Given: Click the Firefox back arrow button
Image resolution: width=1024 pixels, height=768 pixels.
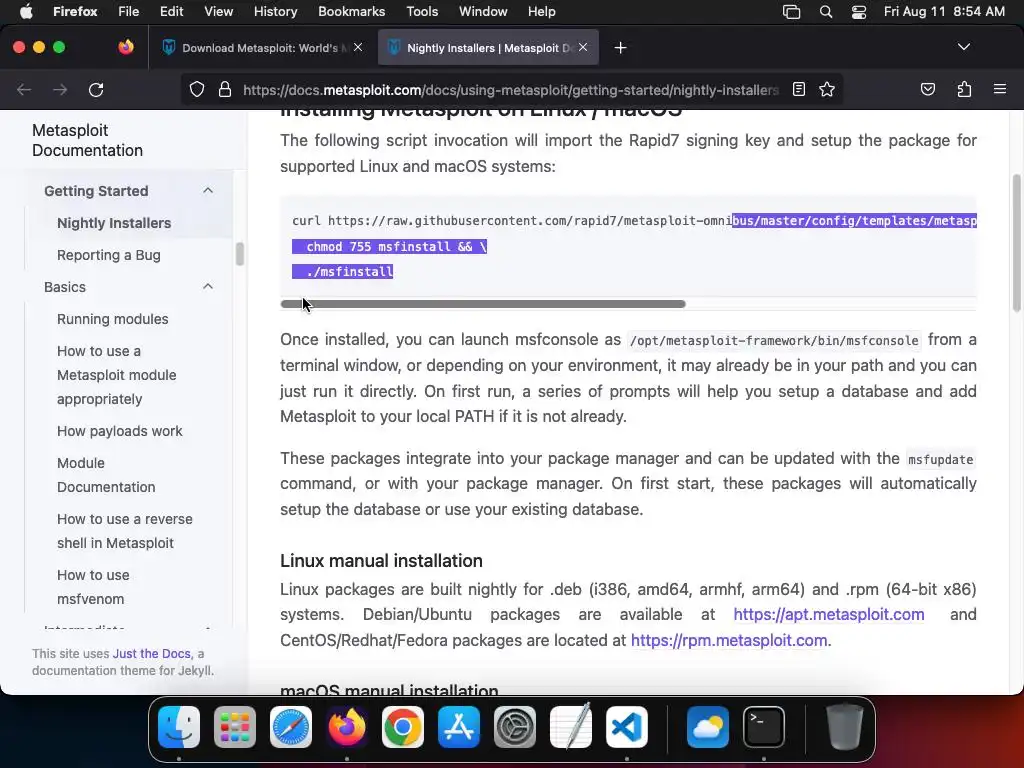Looking at the screenshot, I should coord(24,89).
